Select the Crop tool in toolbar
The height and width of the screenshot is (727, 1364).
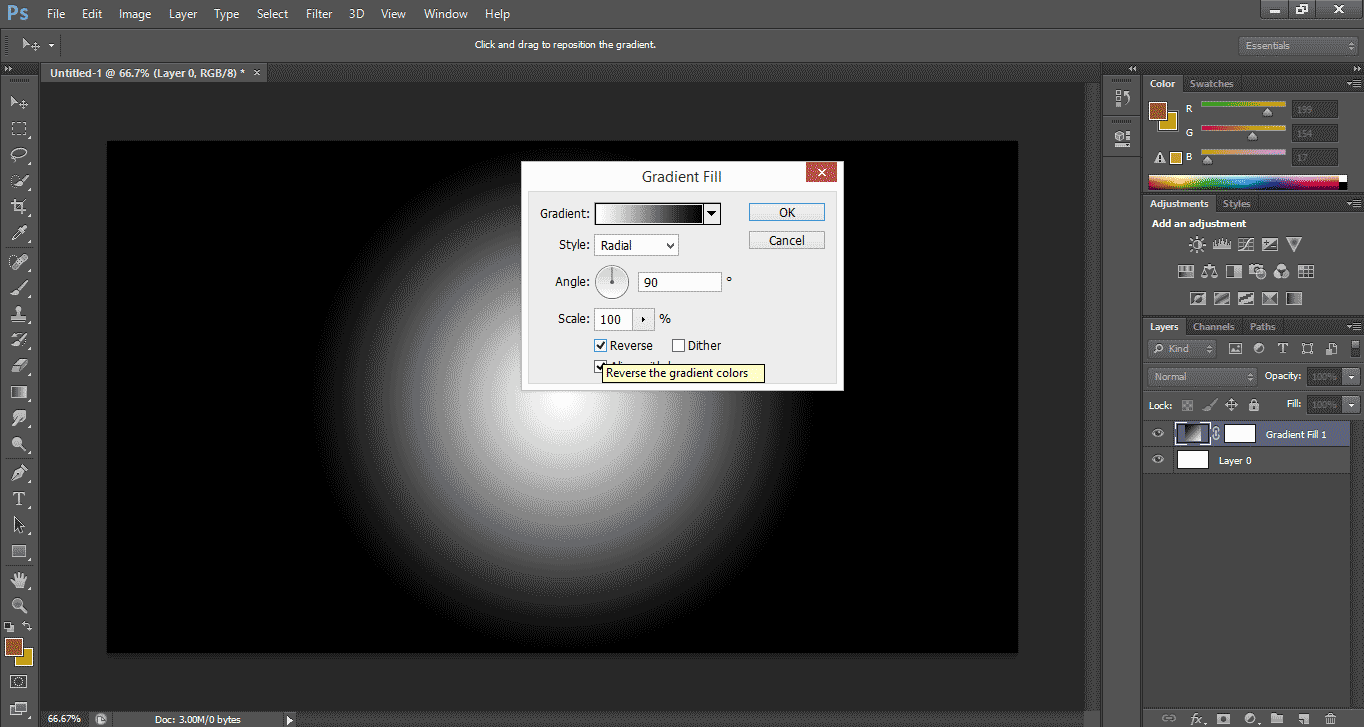[x=19, y=207]
